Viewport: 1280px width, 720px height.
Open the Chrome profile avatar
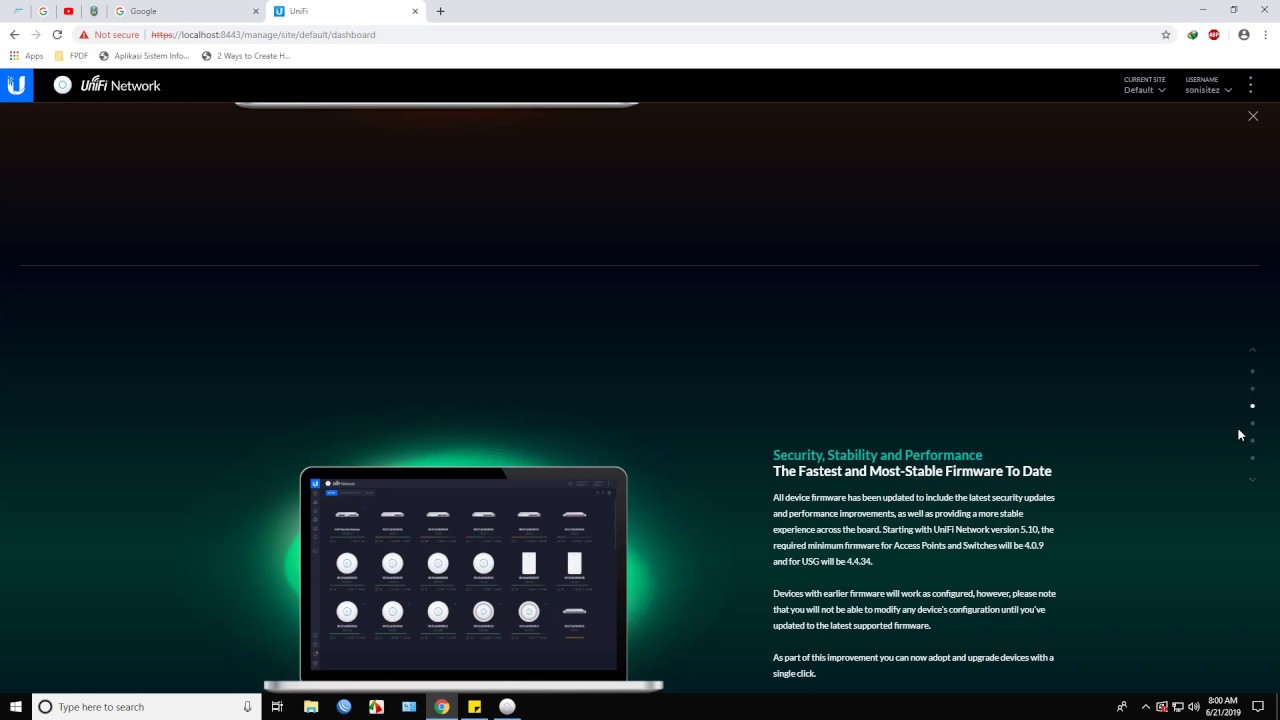point(1244,34)
